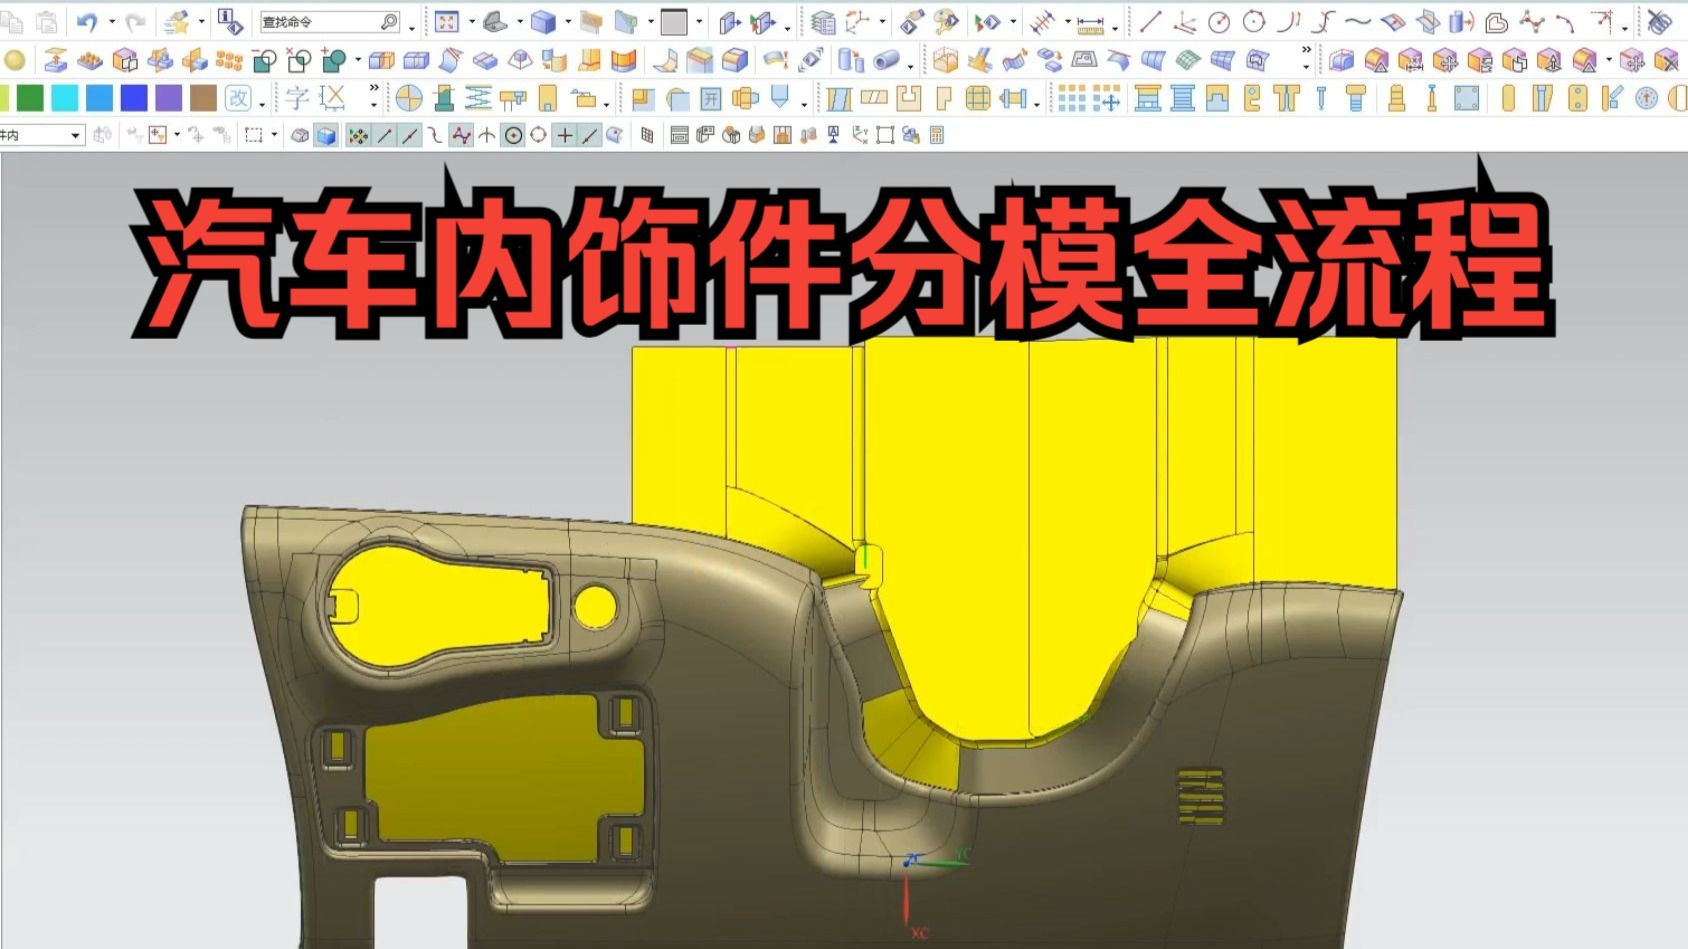
Task: Pick the purple color swatch
Action: 169,98
